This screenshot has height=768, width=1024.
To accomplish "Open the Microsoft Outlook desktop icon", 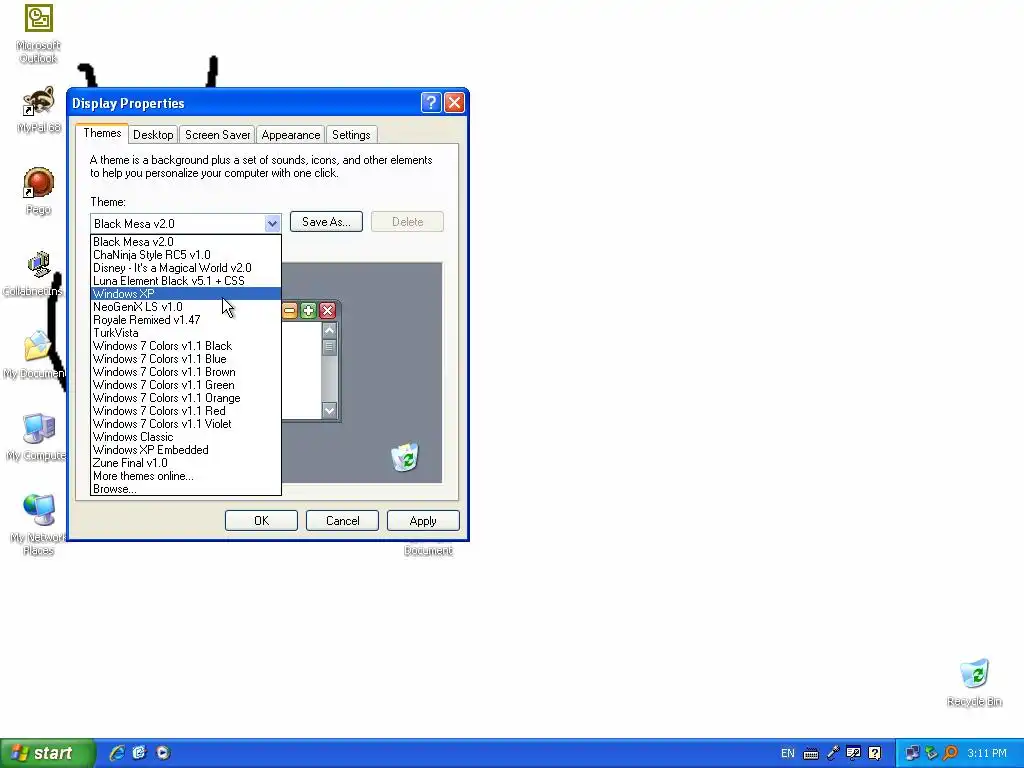I will pos(39,34).
